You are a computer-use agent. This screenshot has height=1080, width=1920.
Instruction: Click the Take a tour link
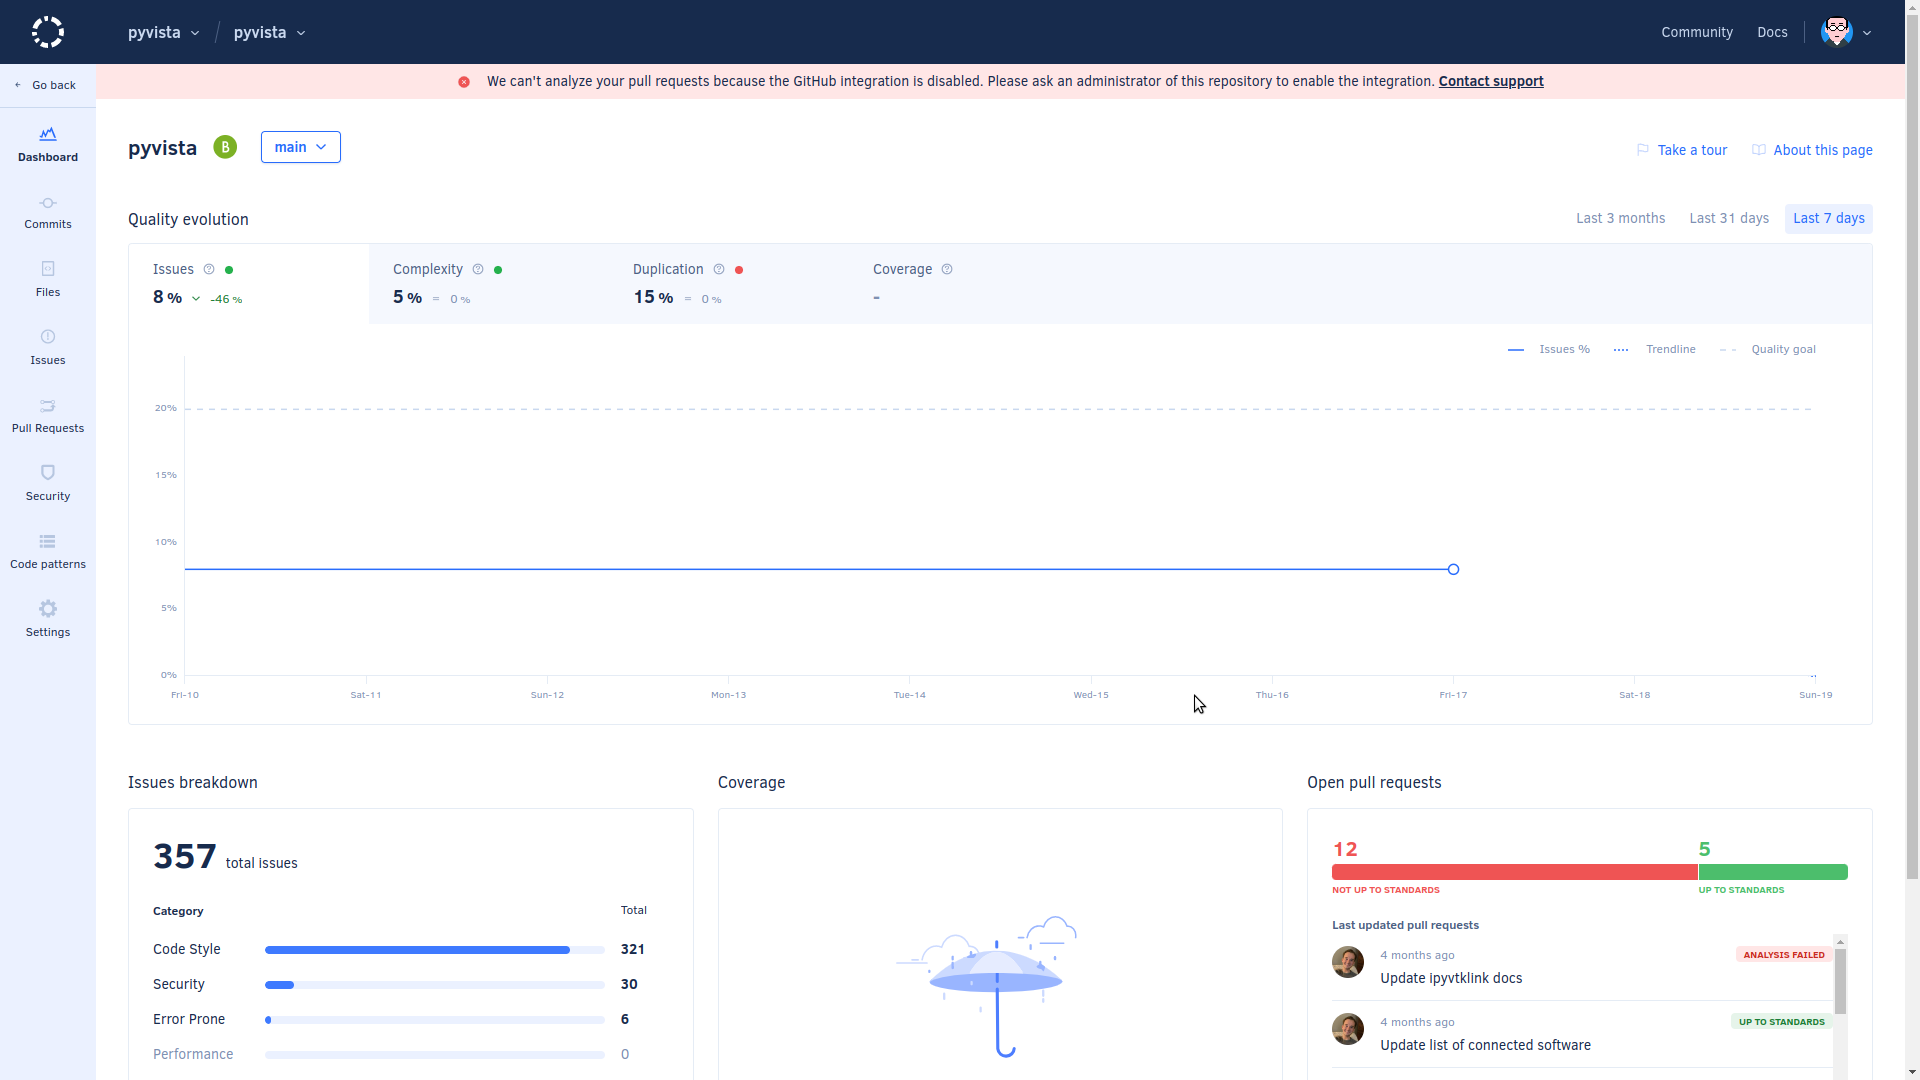(x=1682, y=151)
